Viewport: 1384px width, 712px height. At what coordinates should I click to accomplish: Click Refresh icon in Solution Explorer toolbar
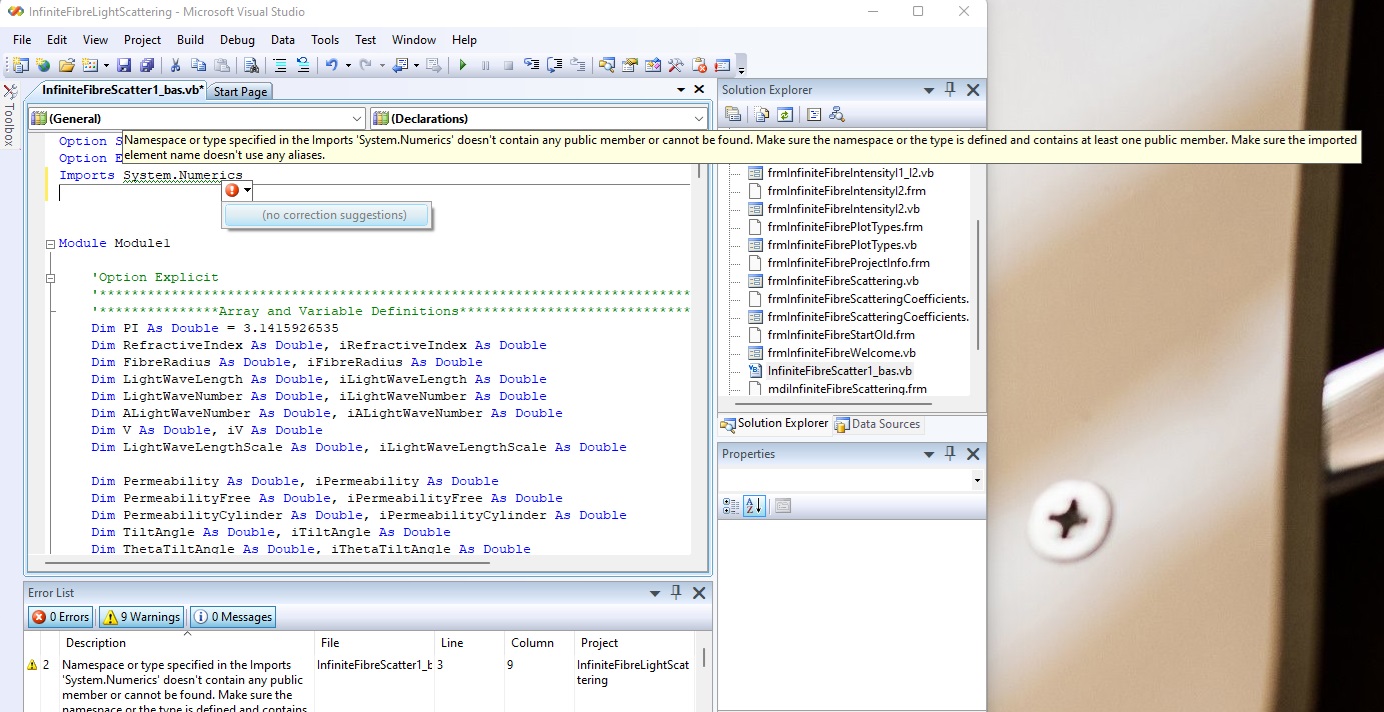coord(785,114)
